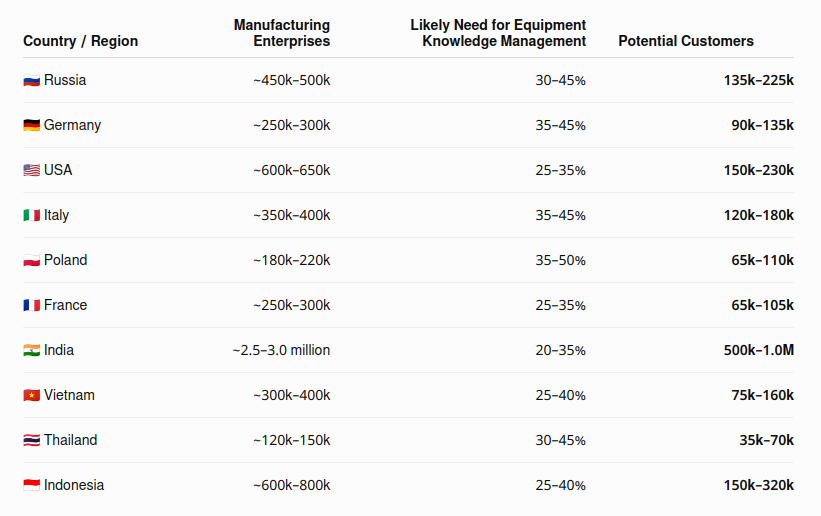Click the USA flag icon
The image size is (821, 516).
(x=31, y=171)
